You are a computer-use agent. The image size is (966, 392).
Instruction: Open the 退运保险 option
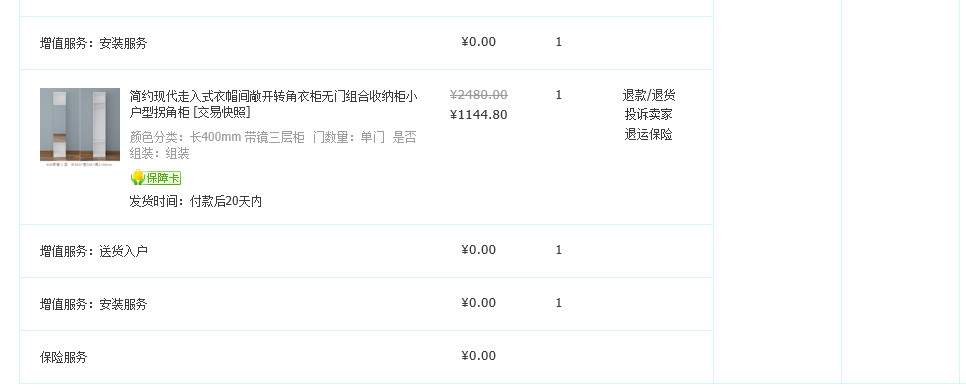649,134
